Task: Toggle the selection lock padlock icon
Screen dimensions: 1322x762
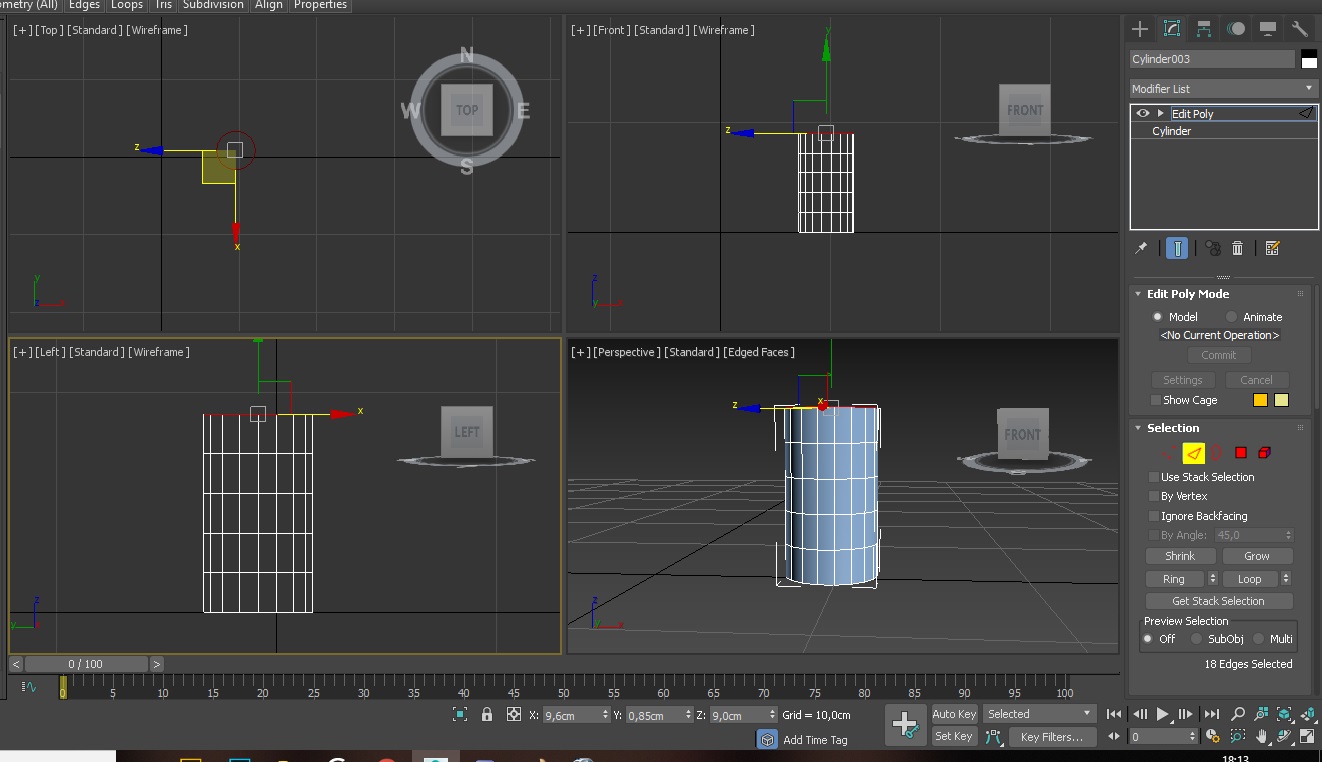Action: coord(487,714)
